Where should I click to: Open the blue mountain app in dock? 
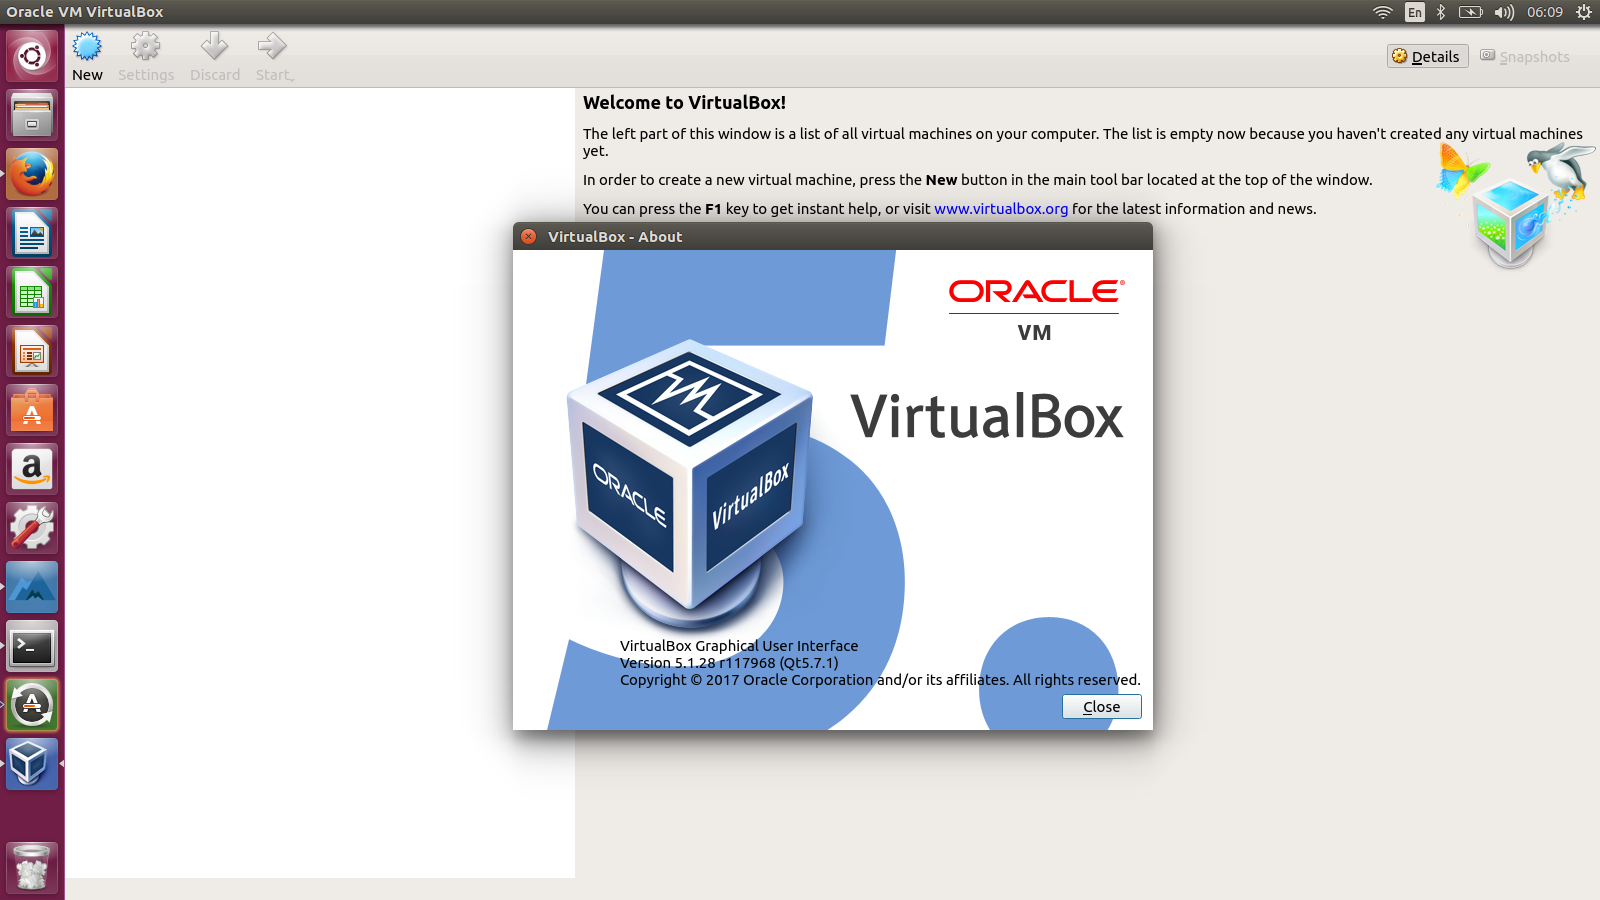(x=32, y=587)
